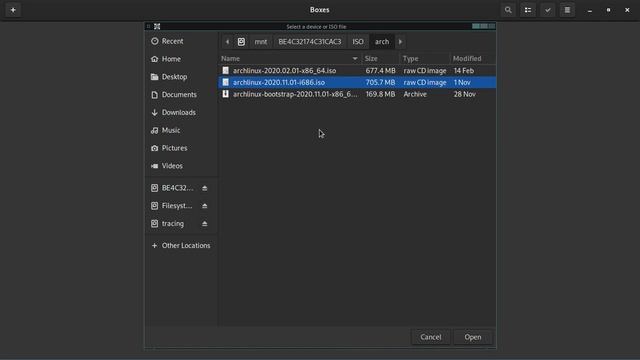This screenshot has width=640, height=360.
Task: Open the Boxes hamburger menu
Action: pos(567,10)
